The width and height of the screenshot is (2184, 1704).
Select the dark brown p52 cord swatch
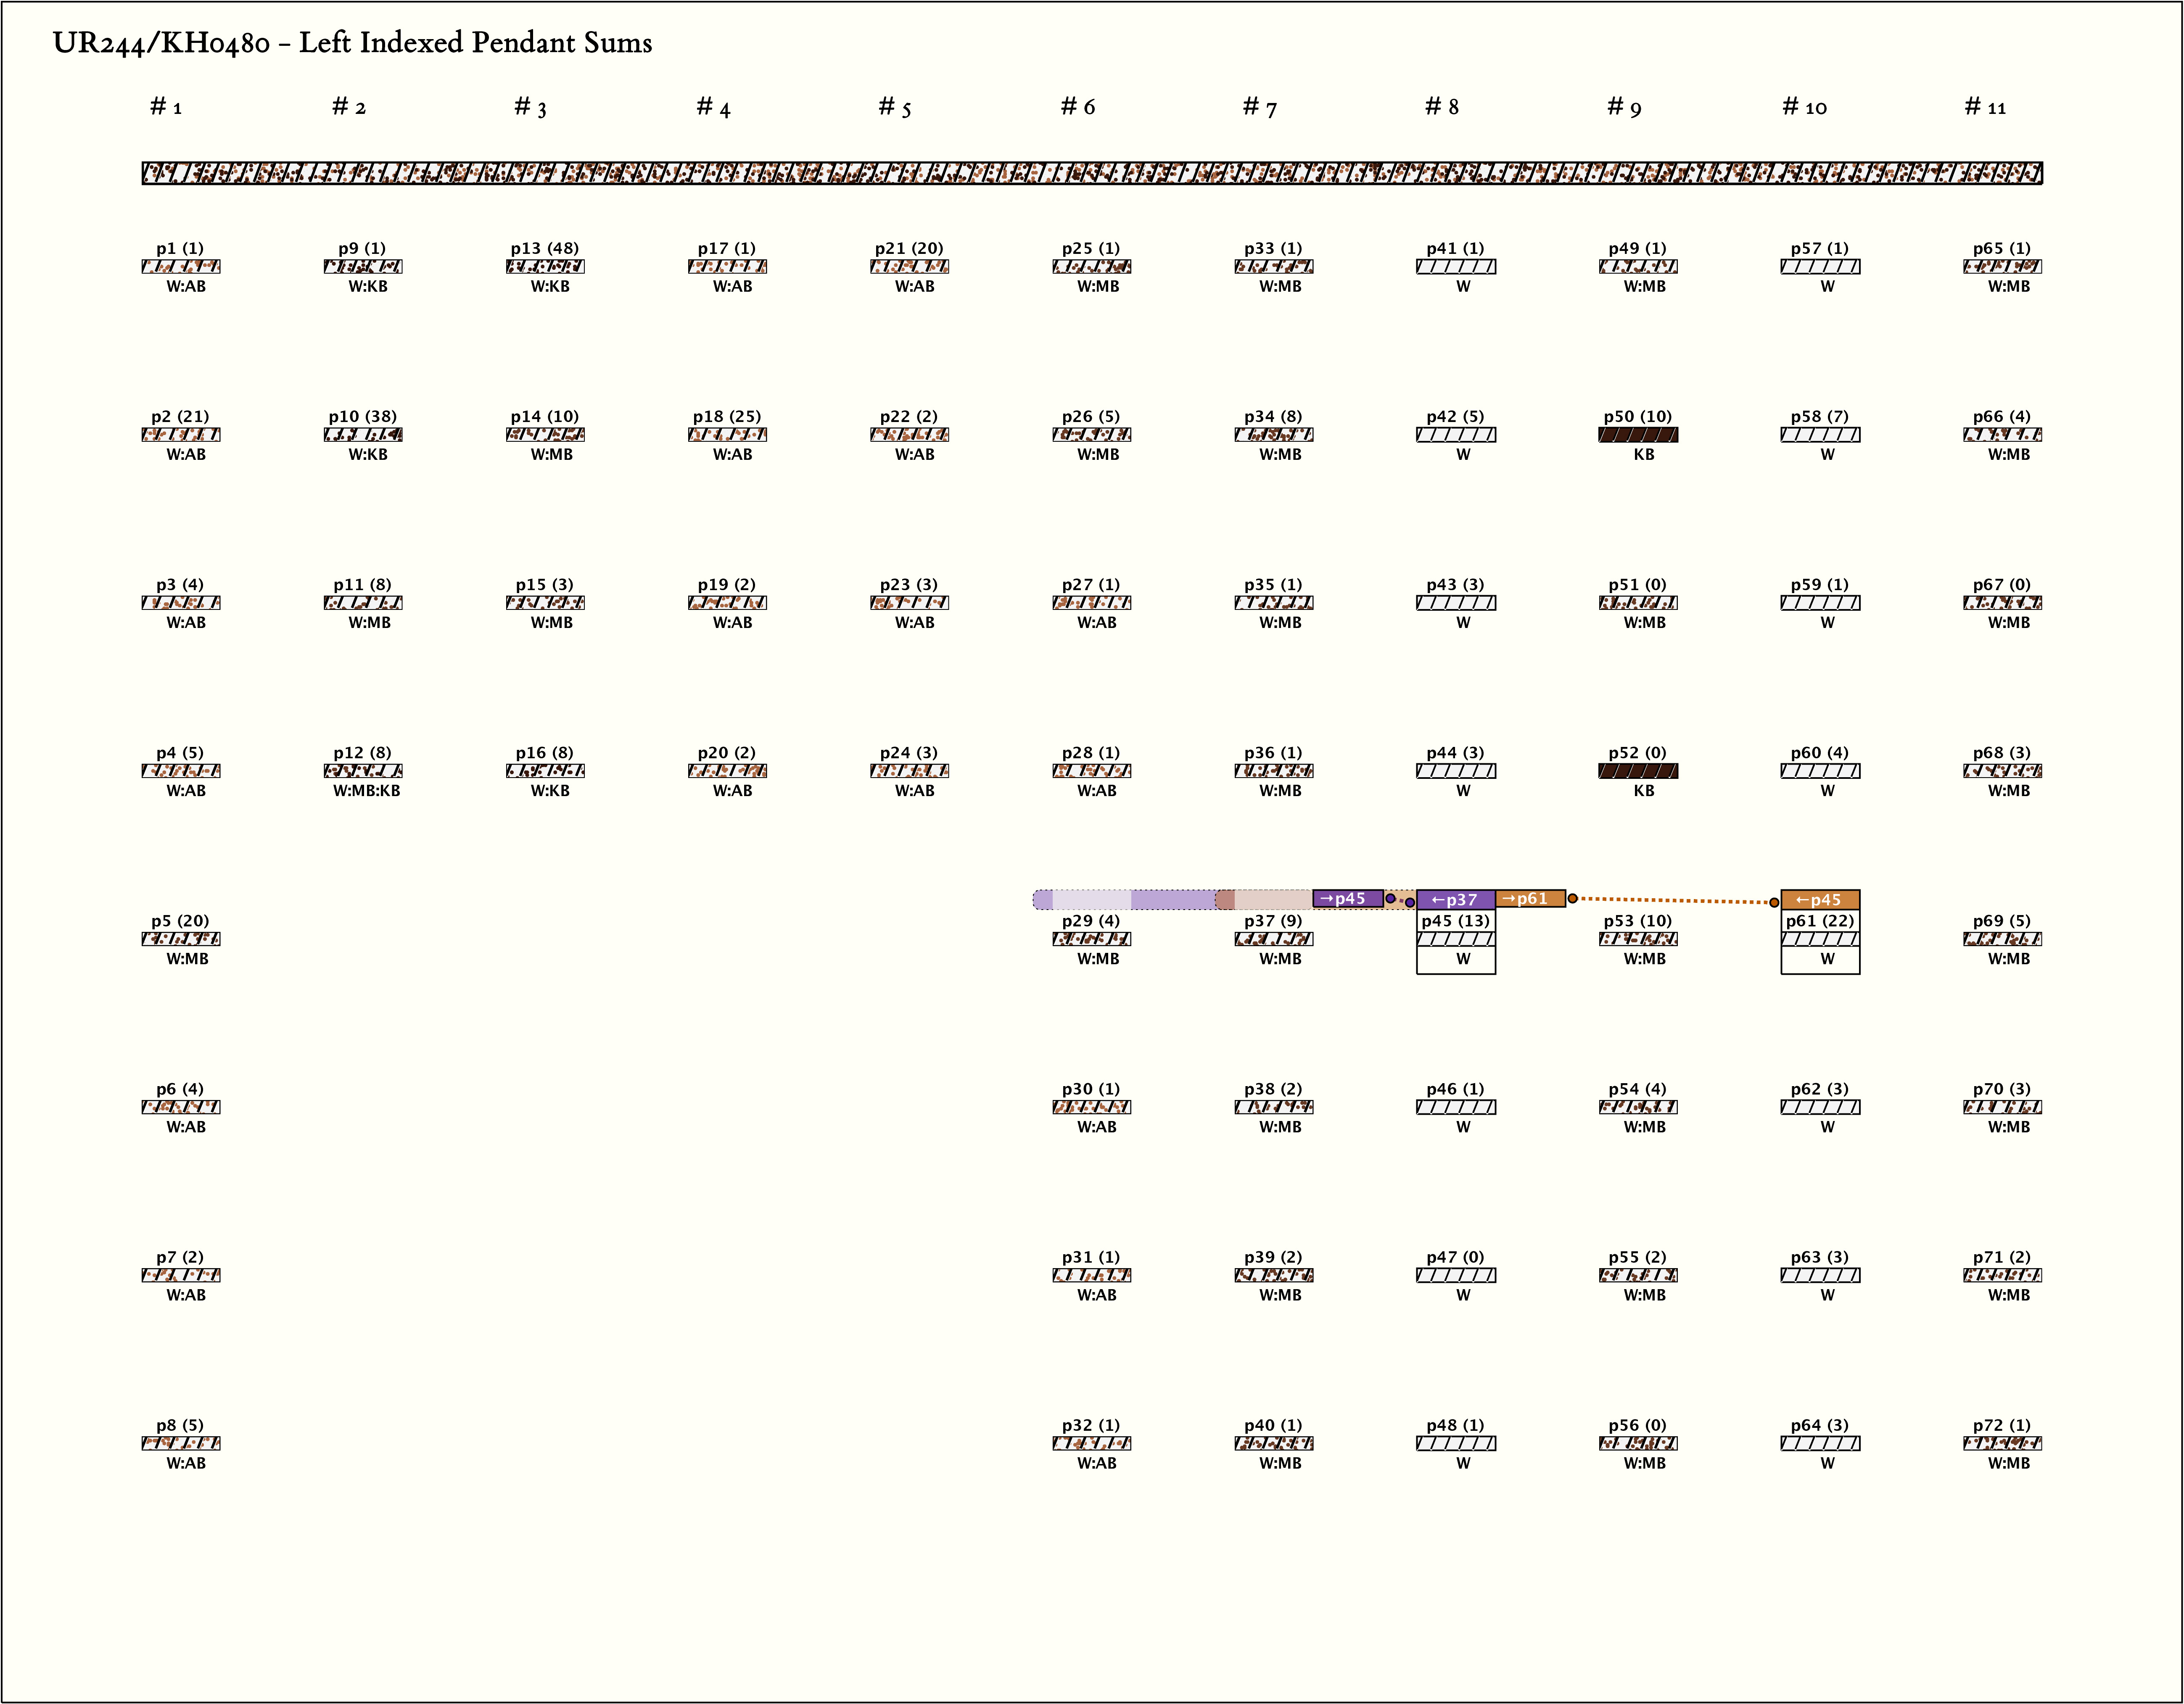pos(1638,771)
